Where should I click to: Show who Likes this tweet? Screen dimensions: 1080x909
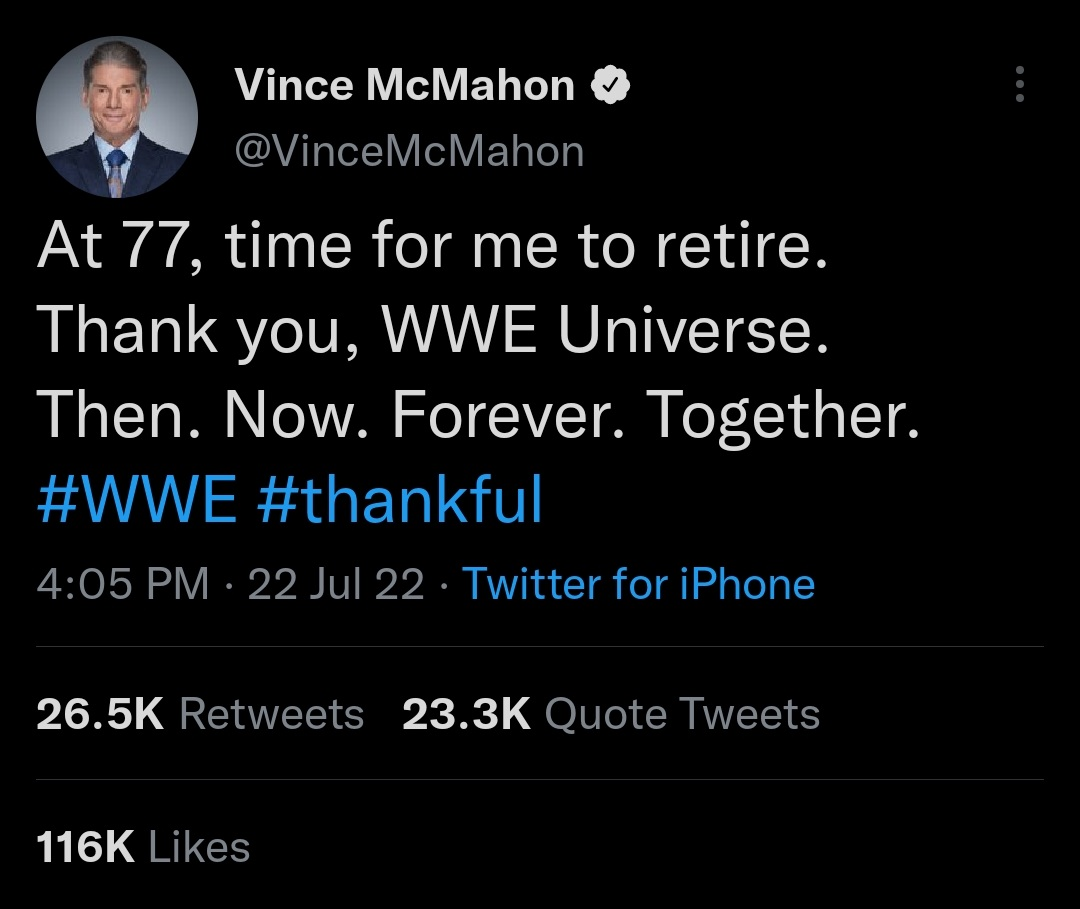click(x=199, y=848)
